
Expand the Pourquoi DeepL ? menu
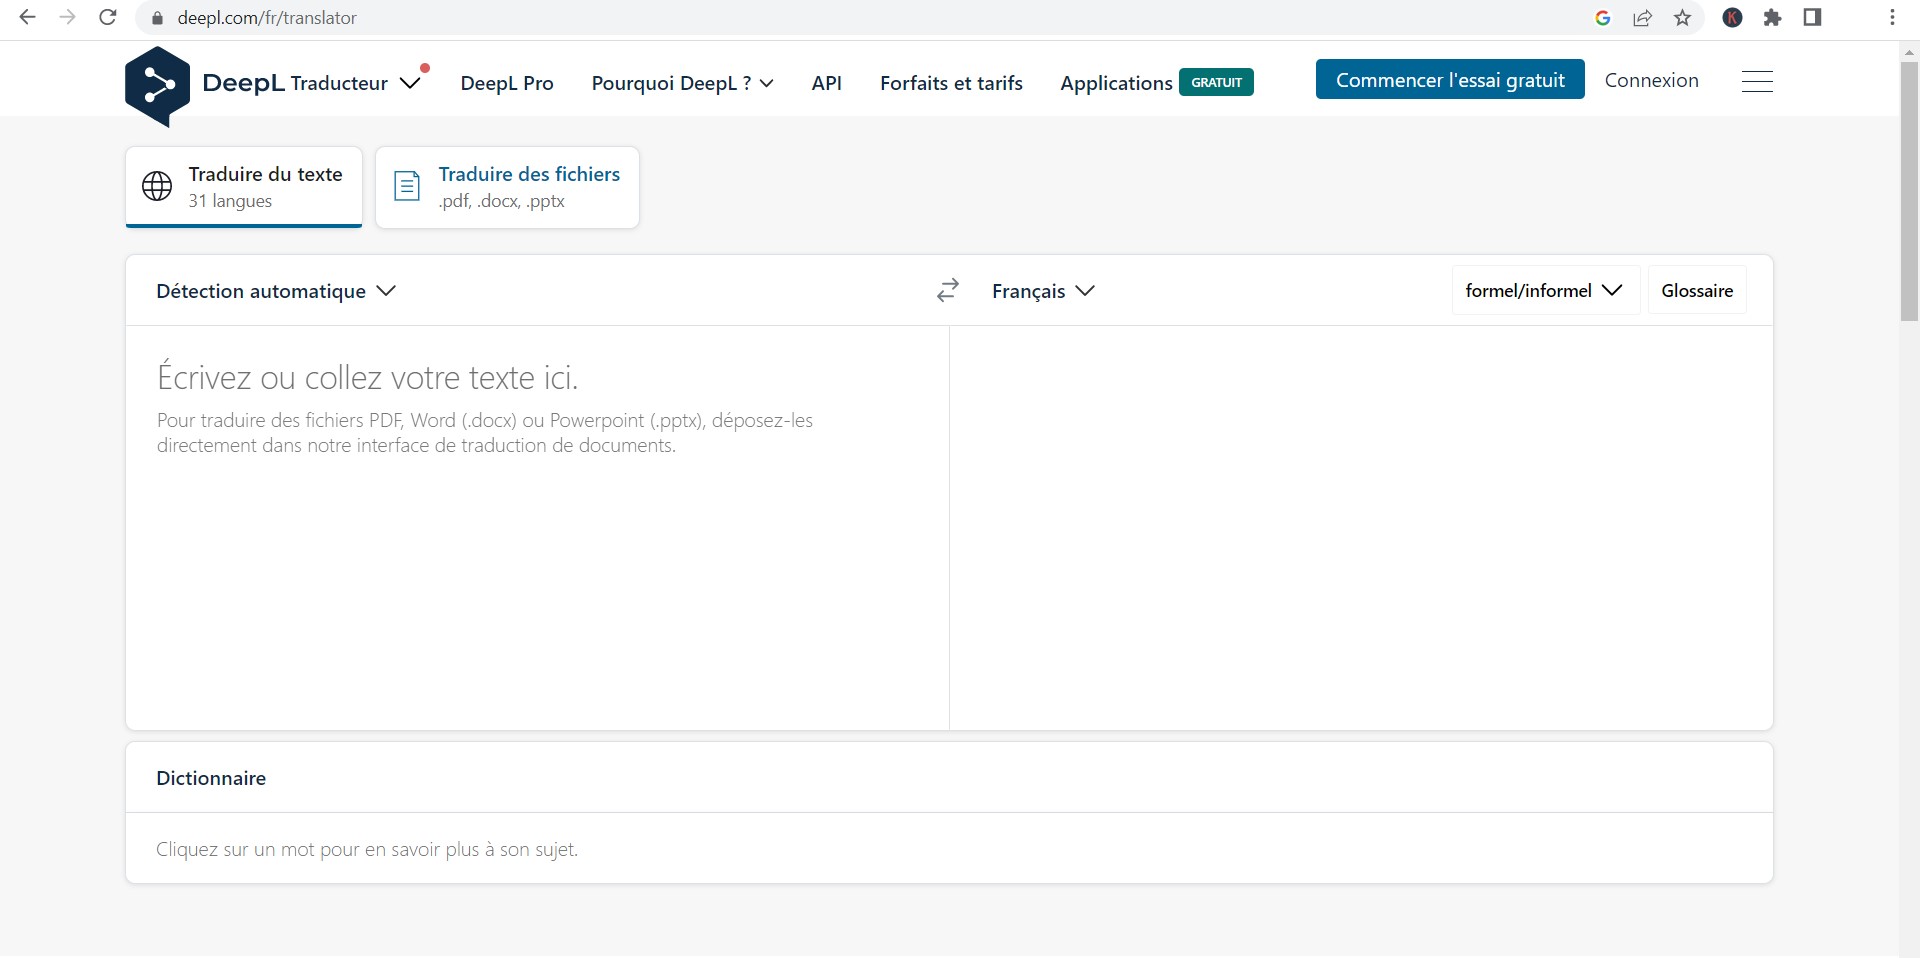click(x=682, y=83)
